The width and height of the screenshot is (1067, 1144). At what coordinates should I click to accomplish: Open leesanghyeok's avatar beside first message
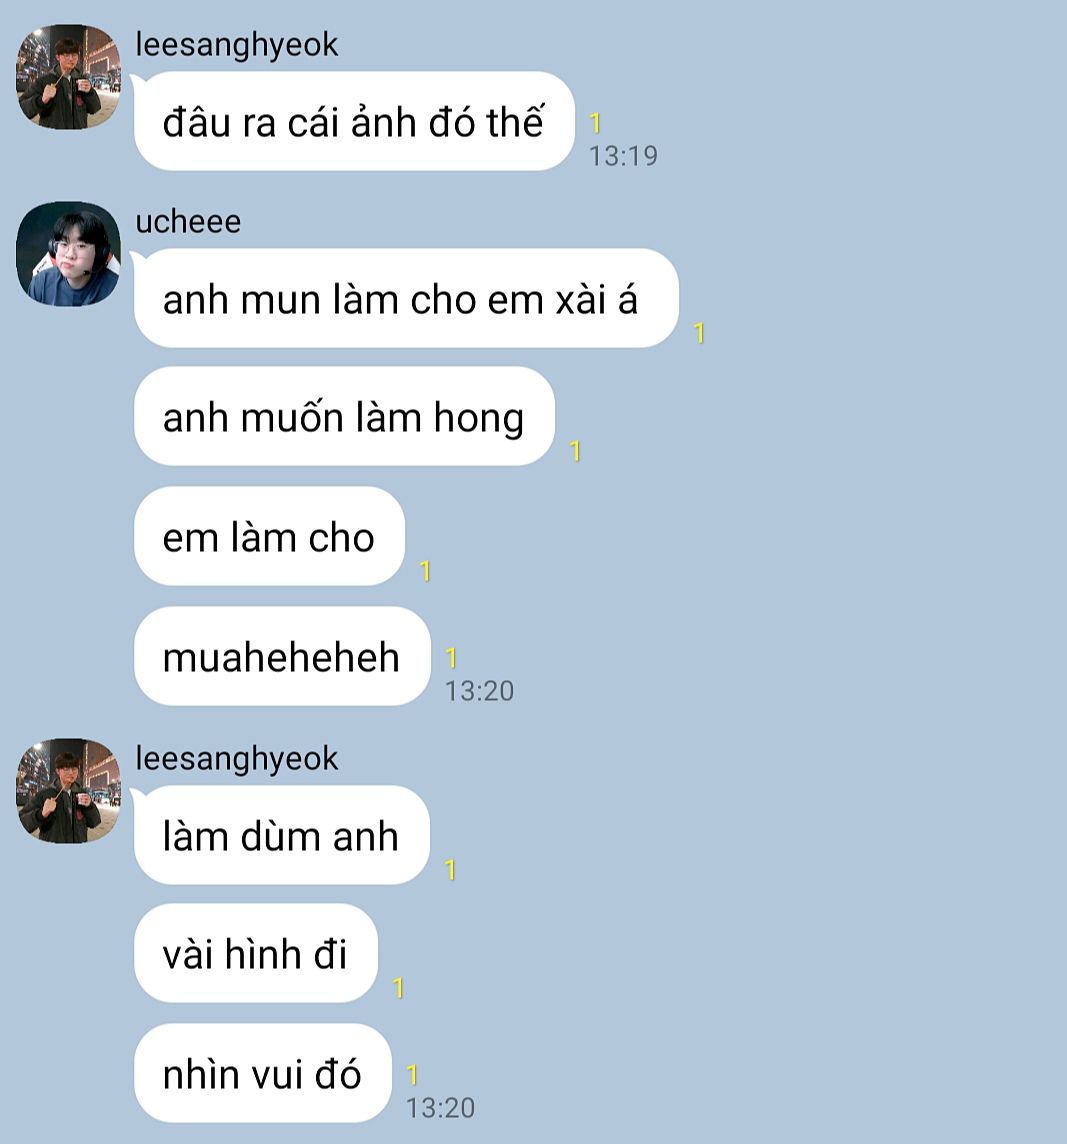[x=69, y=77]
